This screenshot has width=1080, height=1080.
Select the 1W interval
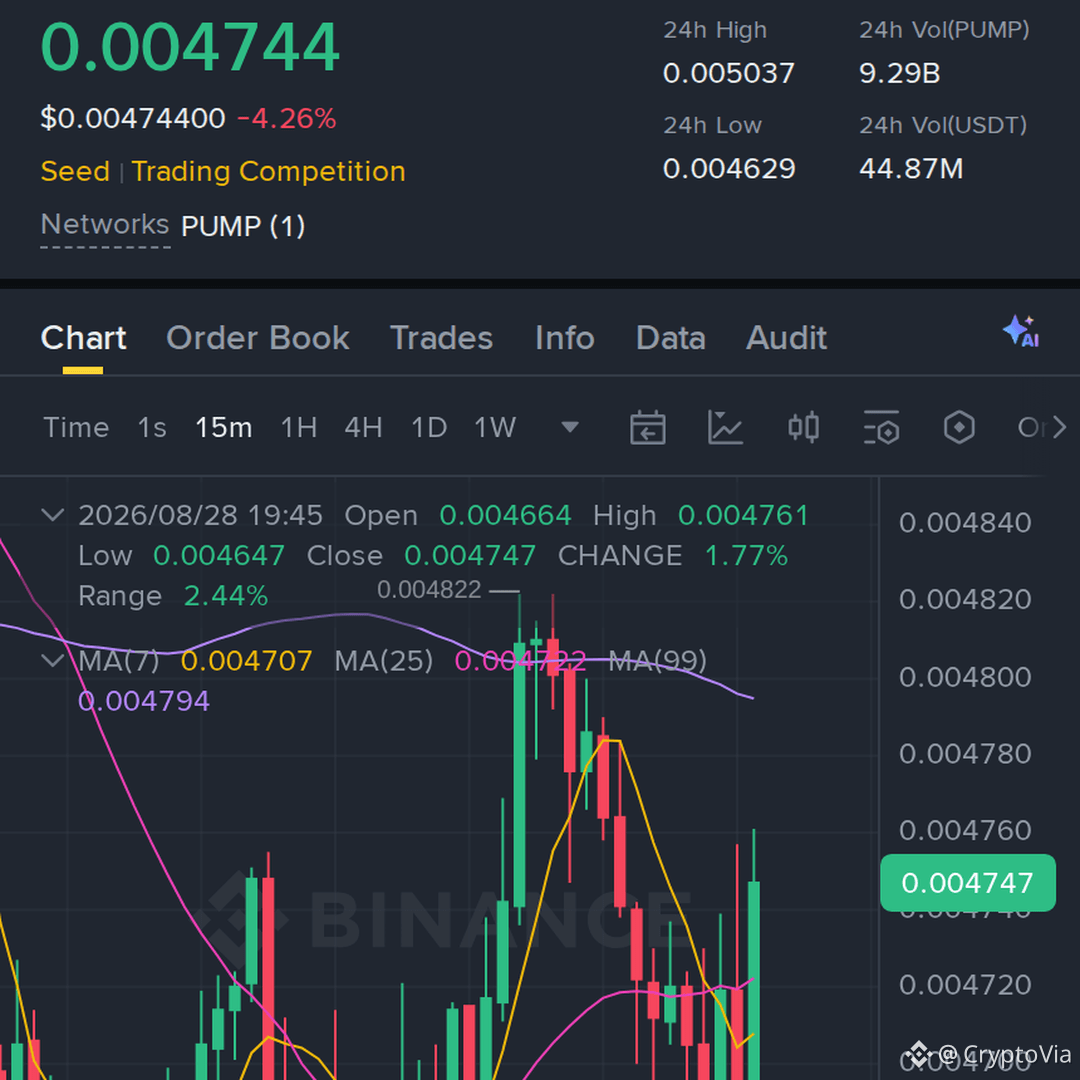tap(495, 428)
